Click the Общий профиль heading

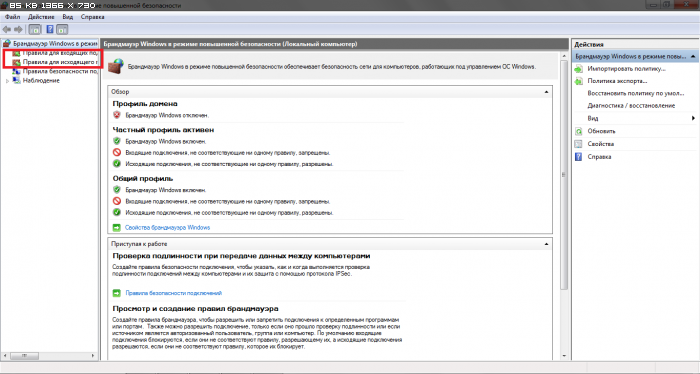[x=142, y=179]
